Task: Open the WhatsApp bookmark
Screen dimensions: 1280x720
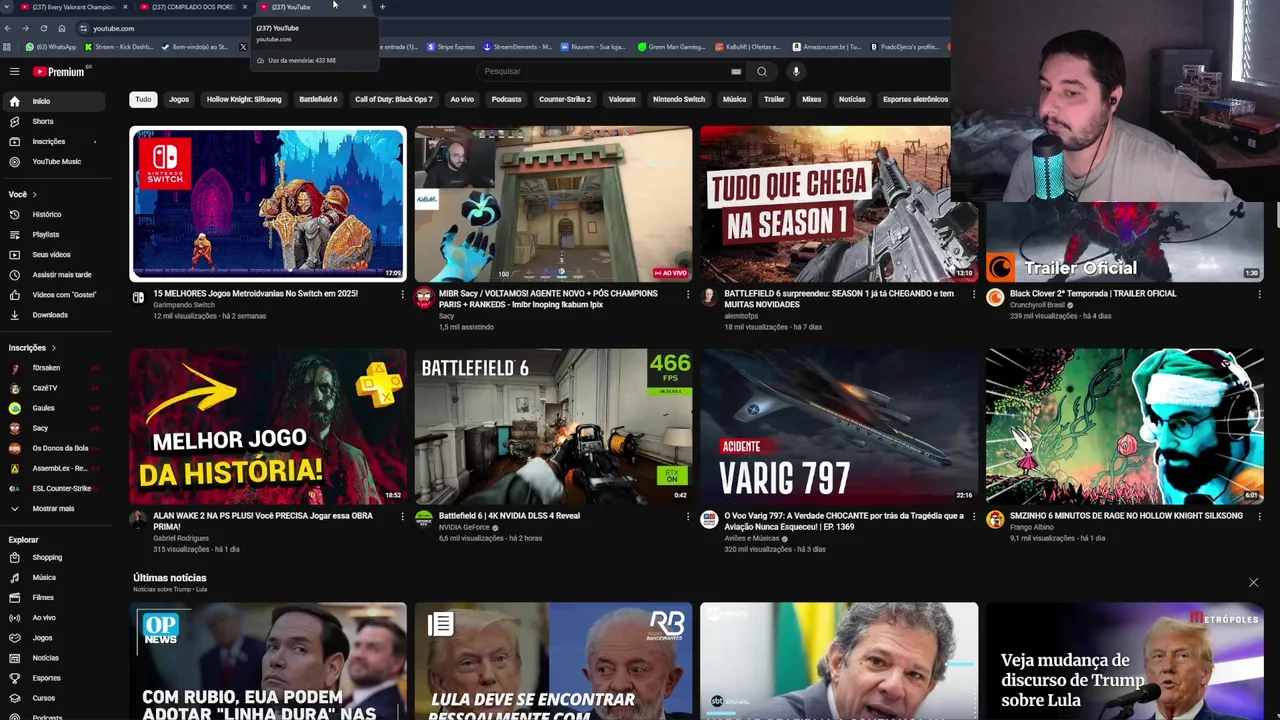Action: tap(51, 47)
